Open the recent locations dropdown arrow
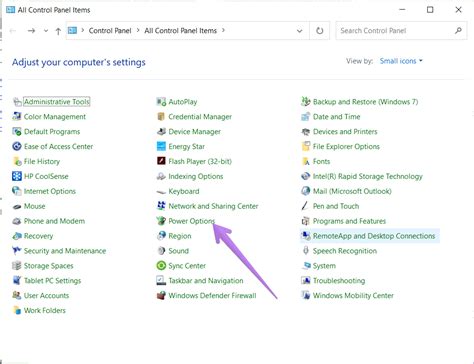The width and height of the screenshot is (474, 364). (46, 31)
